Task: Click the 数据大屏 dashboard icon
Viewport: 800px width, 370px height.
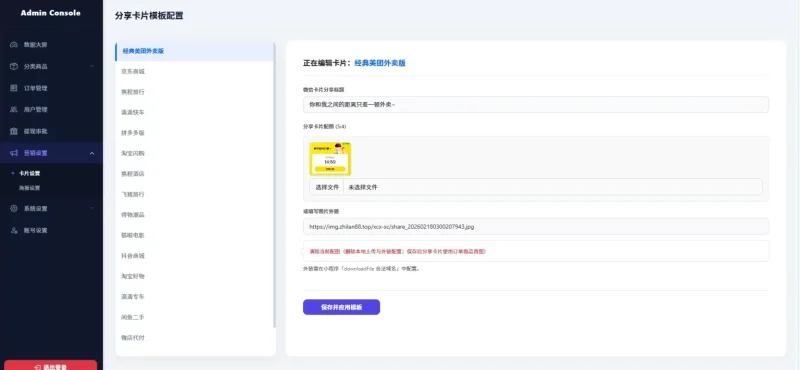Action: pos(14,45)
